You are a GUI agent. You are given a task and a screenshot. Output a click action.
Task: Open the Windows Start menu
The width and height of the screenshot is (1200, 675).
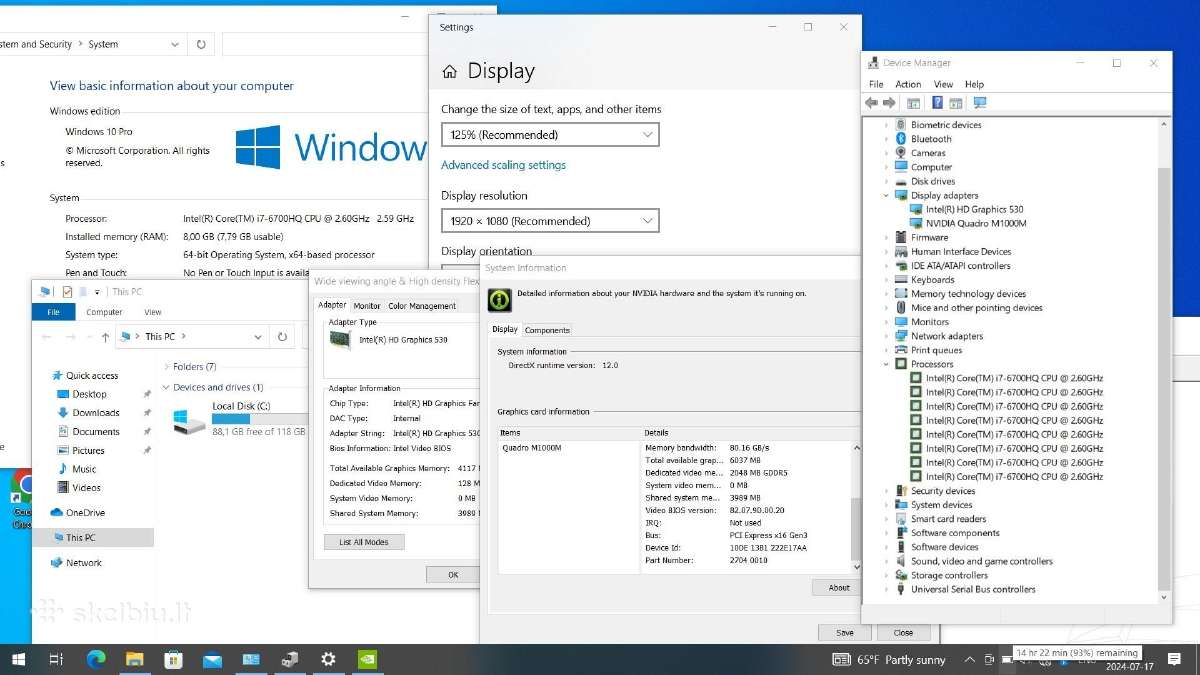(x=18, y=659)
